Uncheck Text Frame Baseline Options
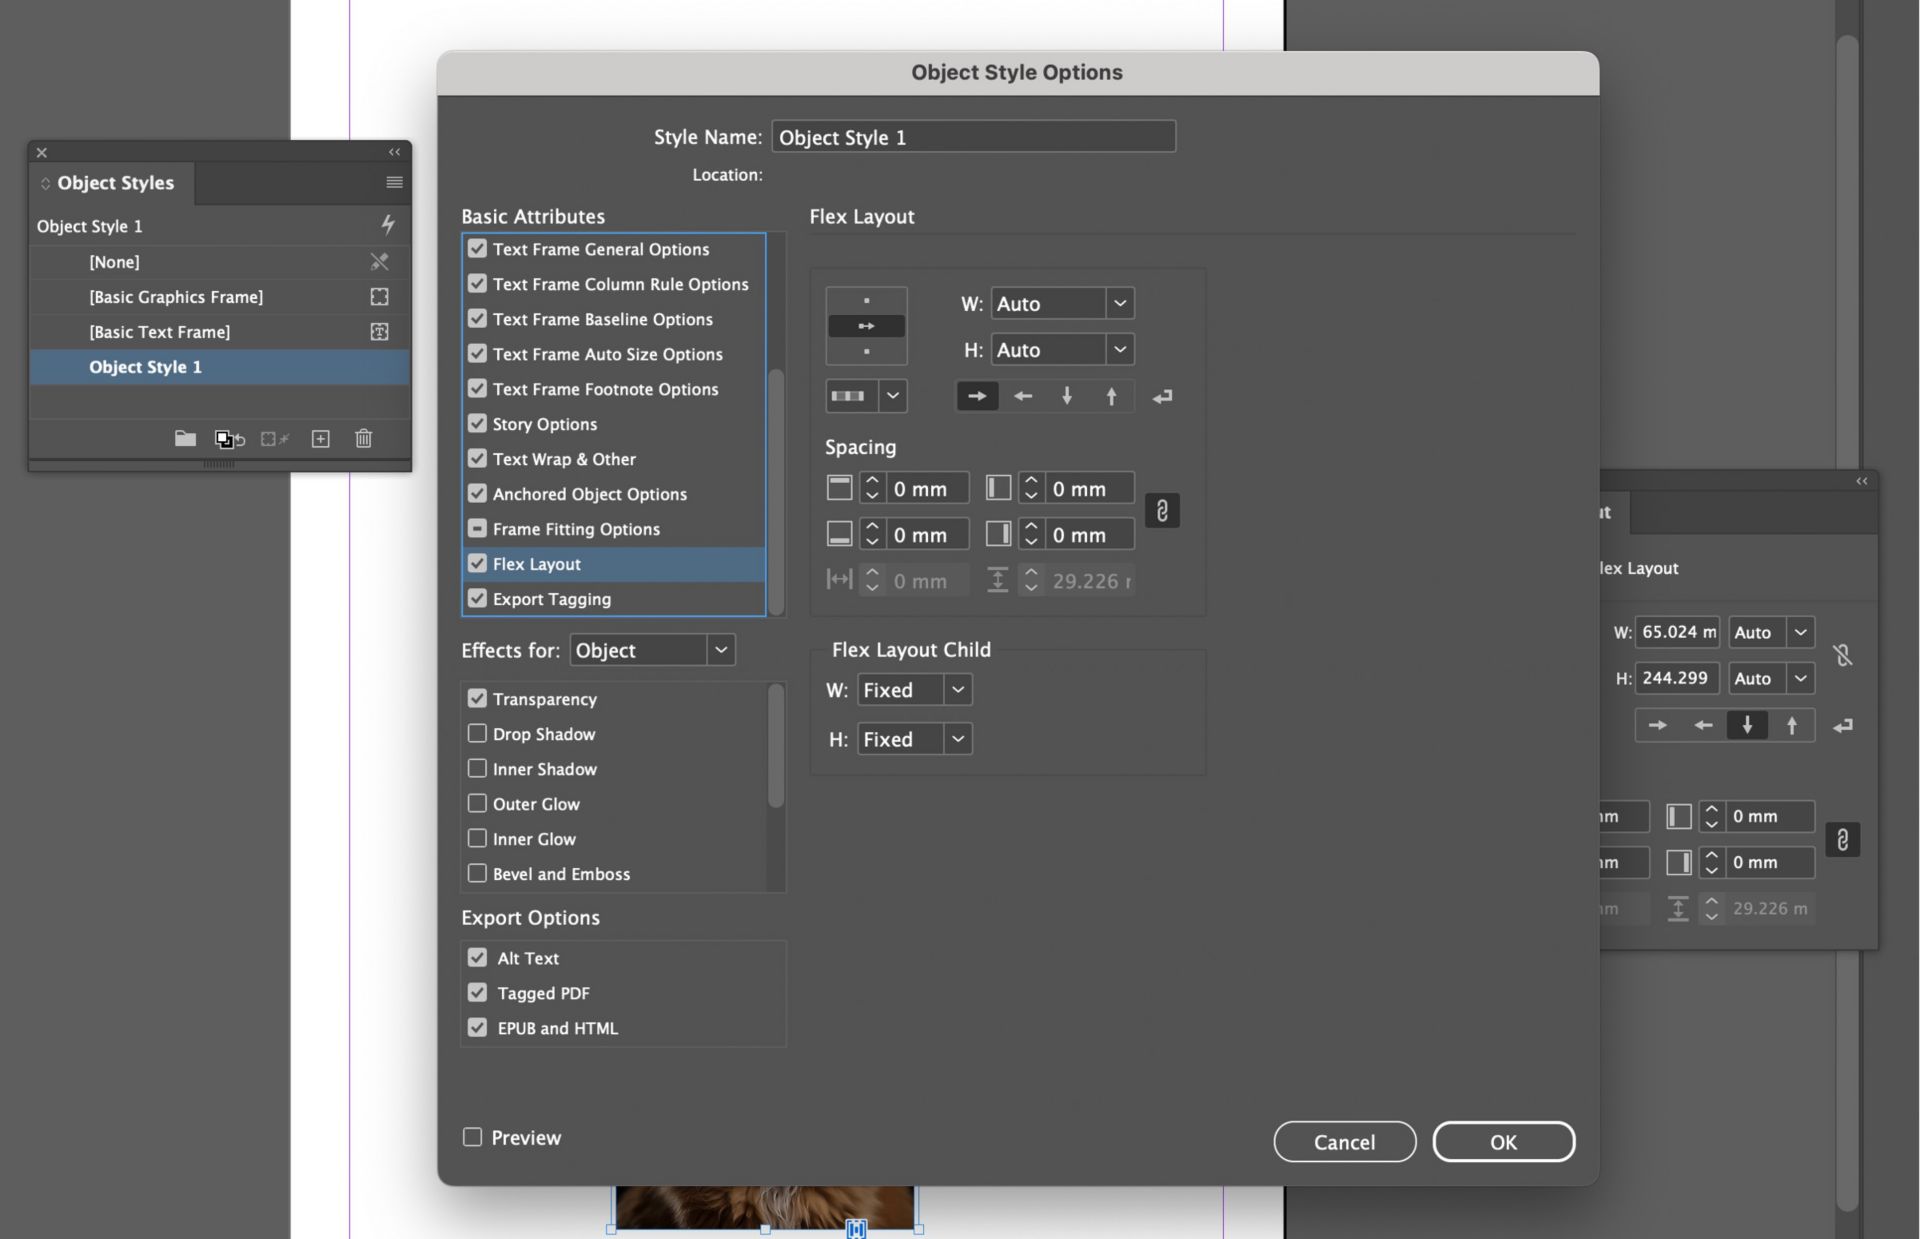Image resolution: width=1920 pixels, height=1239 pixels. (x=478, y=318)
